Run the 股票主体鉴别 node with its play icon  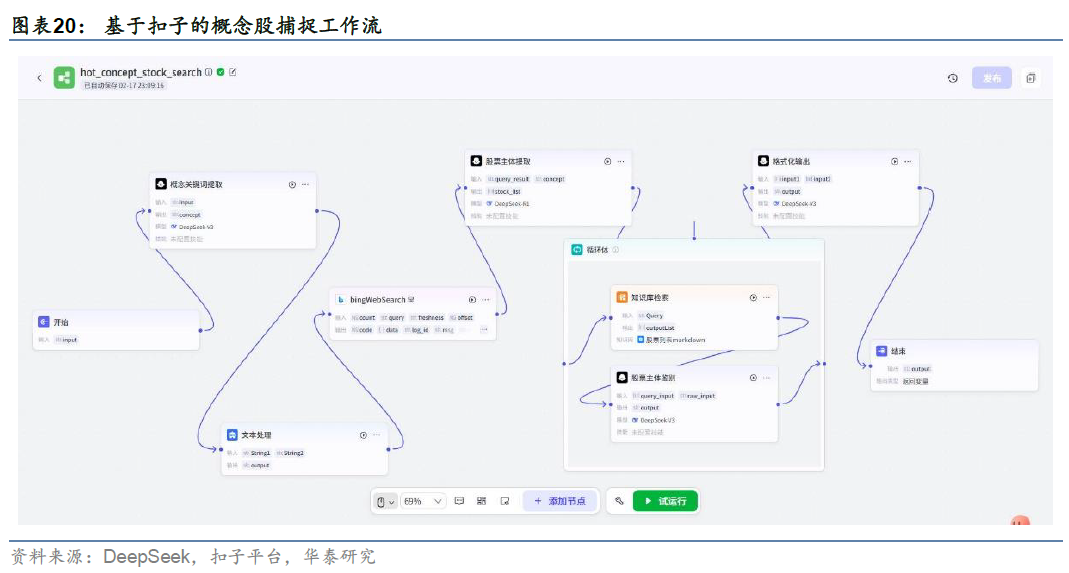(x=753, y=378)
